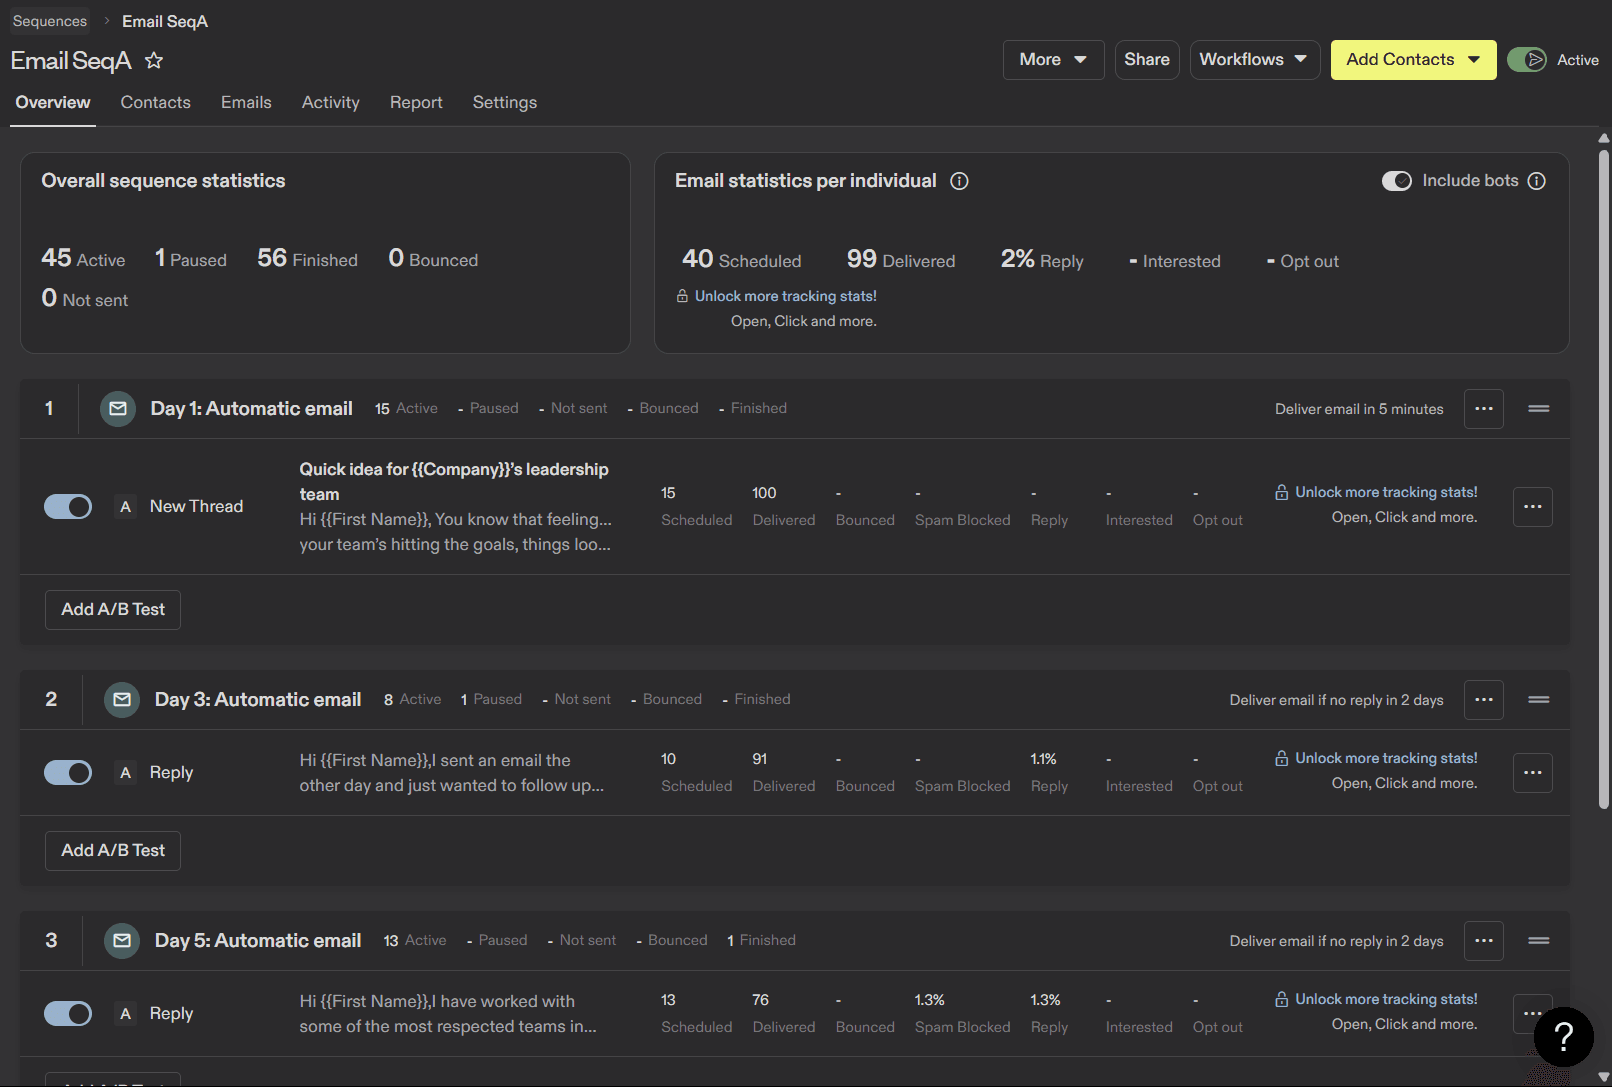The width and height of the screenshot is (1612, 1087).
Task: Click Day 3: Automatic email title
Action: (x=258, y=700)
